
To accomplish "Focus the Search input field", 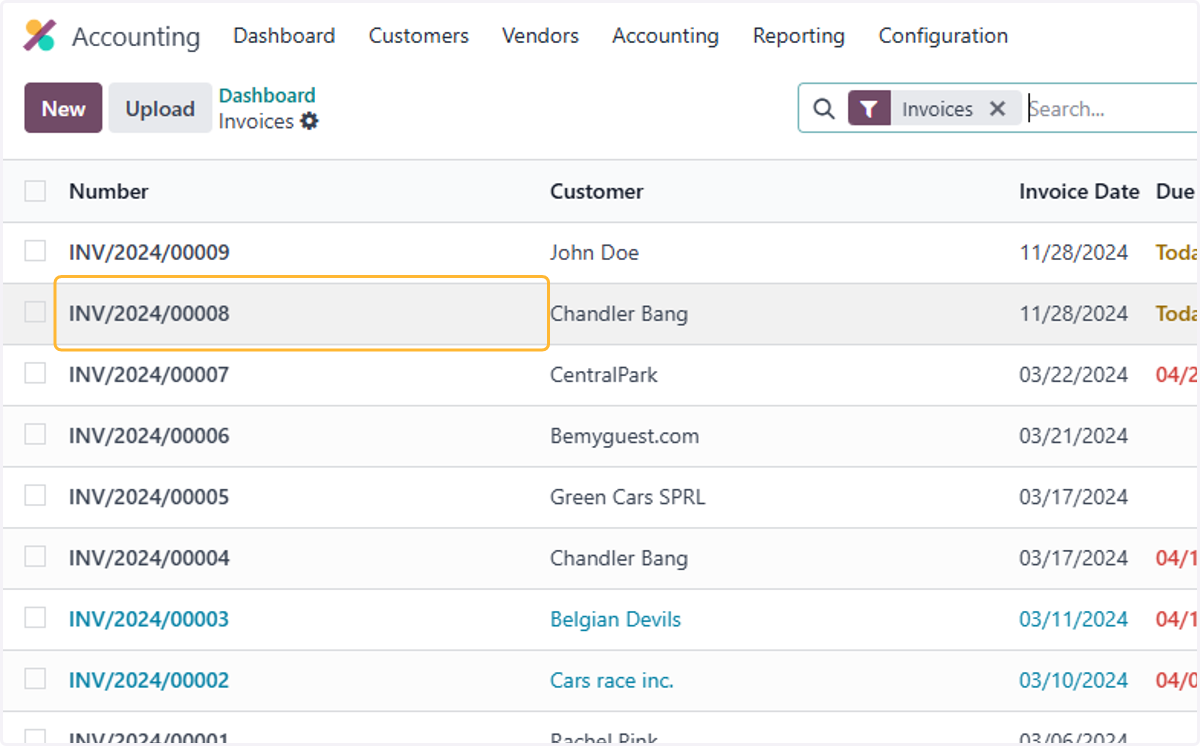I will click(x=1112, y=109).
